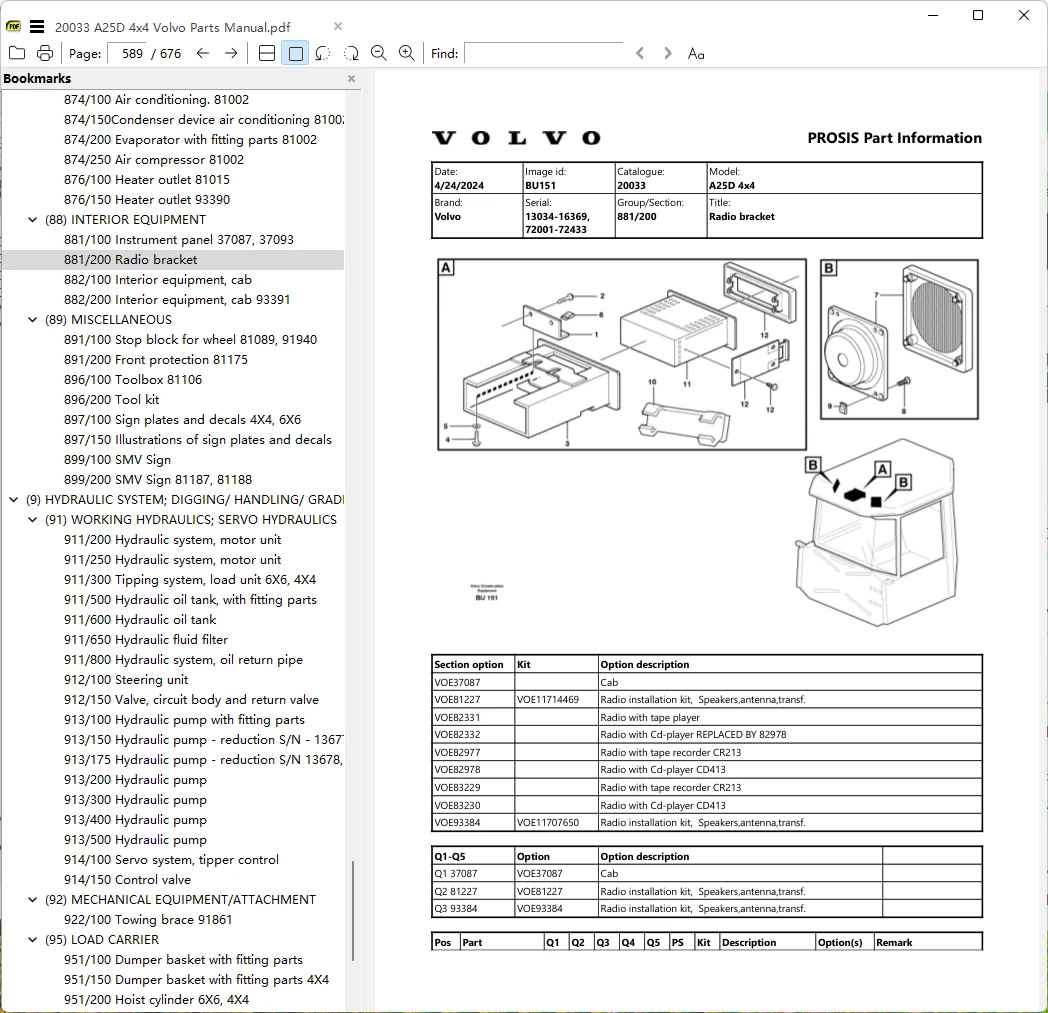Close the 20033 A25D Parts Manual tab
This screenshot has height=1013, width=1048.
[x=338, y=27]
